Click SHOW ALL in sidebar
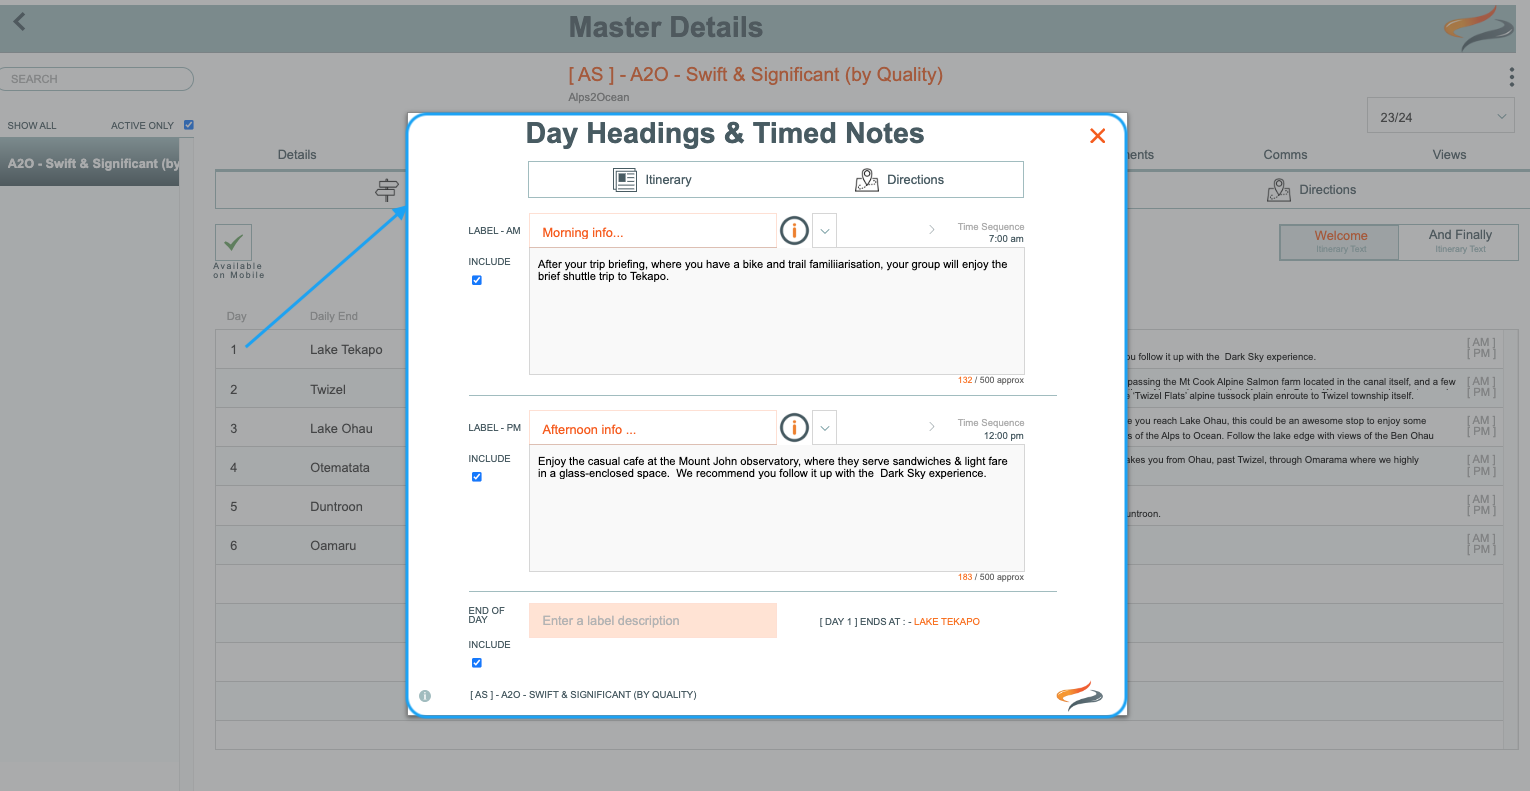Viewport: 1530px width, 791px height. (32, 126)
